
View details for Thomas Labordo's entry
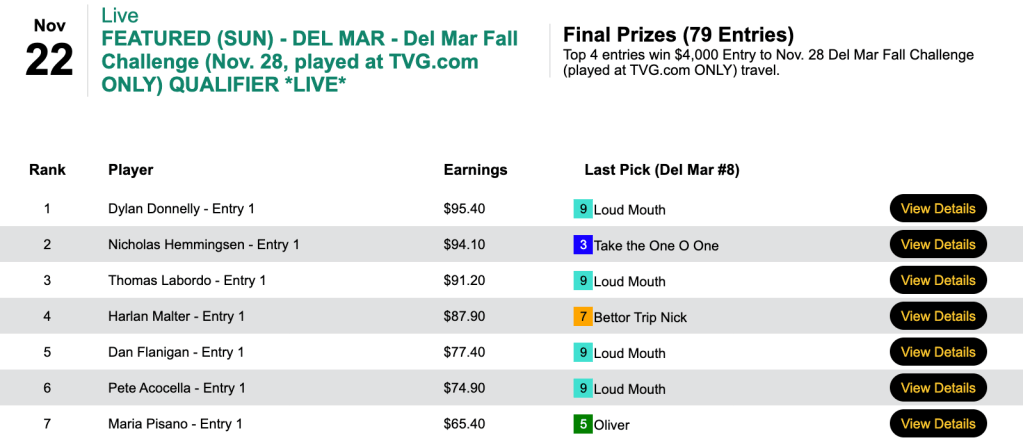point(937,281)
